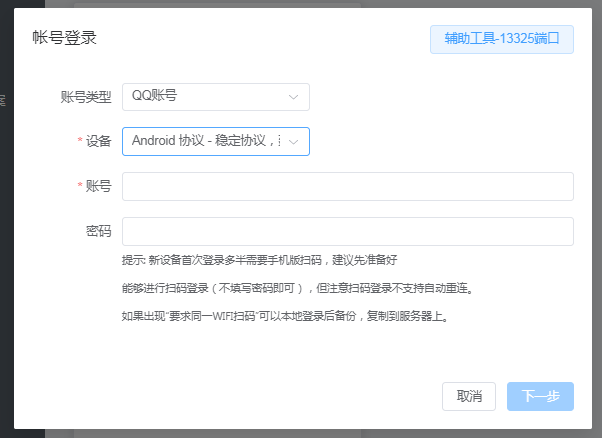Screen dimensions: 602x438
Task: Click the hint line about 新设备首次登录
Action: click(x=260, y=260)
